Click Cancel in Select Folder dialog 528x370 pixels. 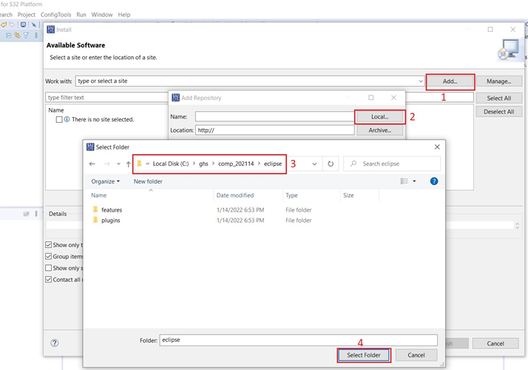(x=416, y=355)
